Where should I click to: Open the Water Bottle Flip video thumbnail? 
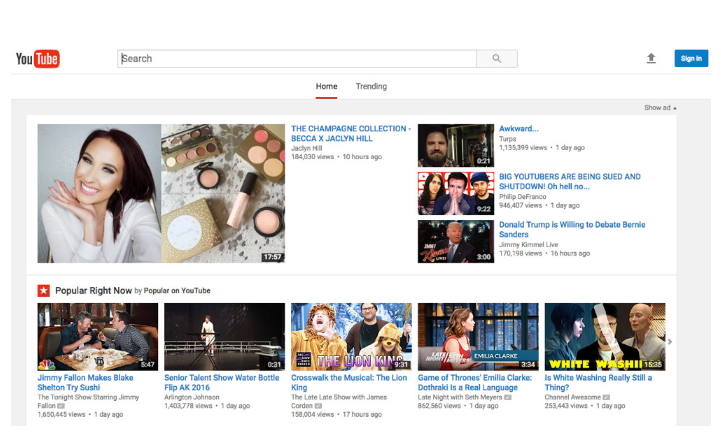click(224, 337)
